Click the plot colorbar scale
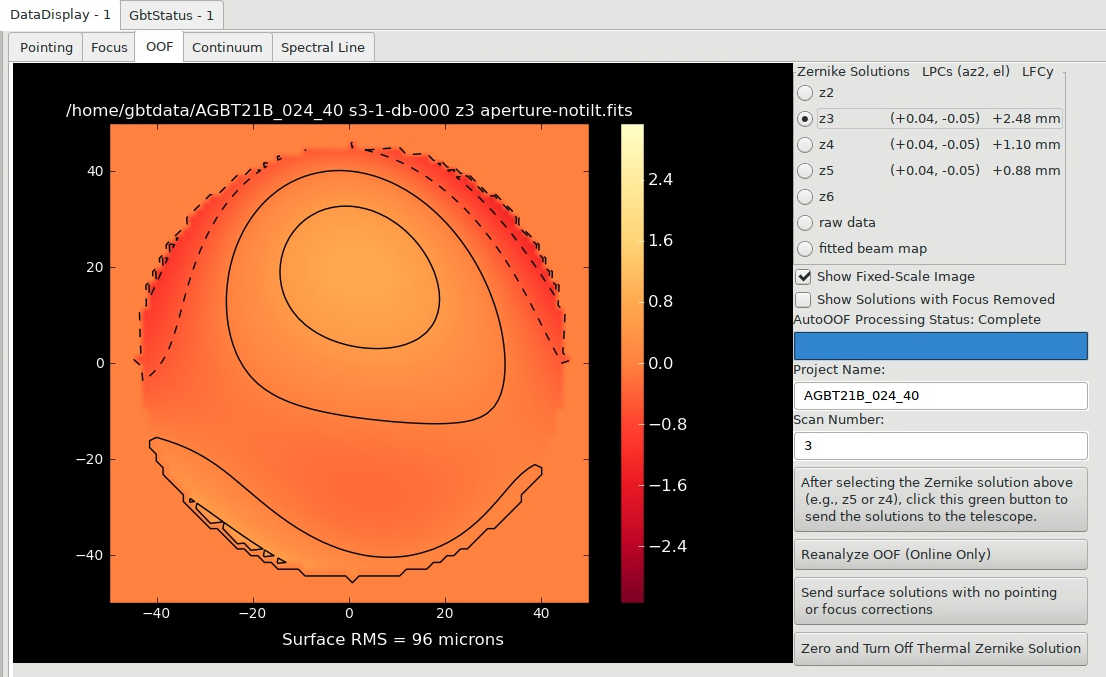Viewport: 1106px width, 677px height. 632,363
